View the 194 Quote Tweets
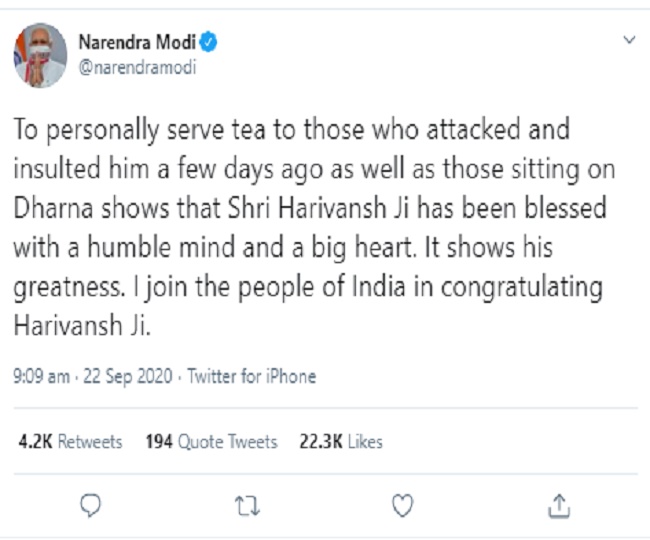The height and width of the screenshot is (540, 650). pos(211,441)
